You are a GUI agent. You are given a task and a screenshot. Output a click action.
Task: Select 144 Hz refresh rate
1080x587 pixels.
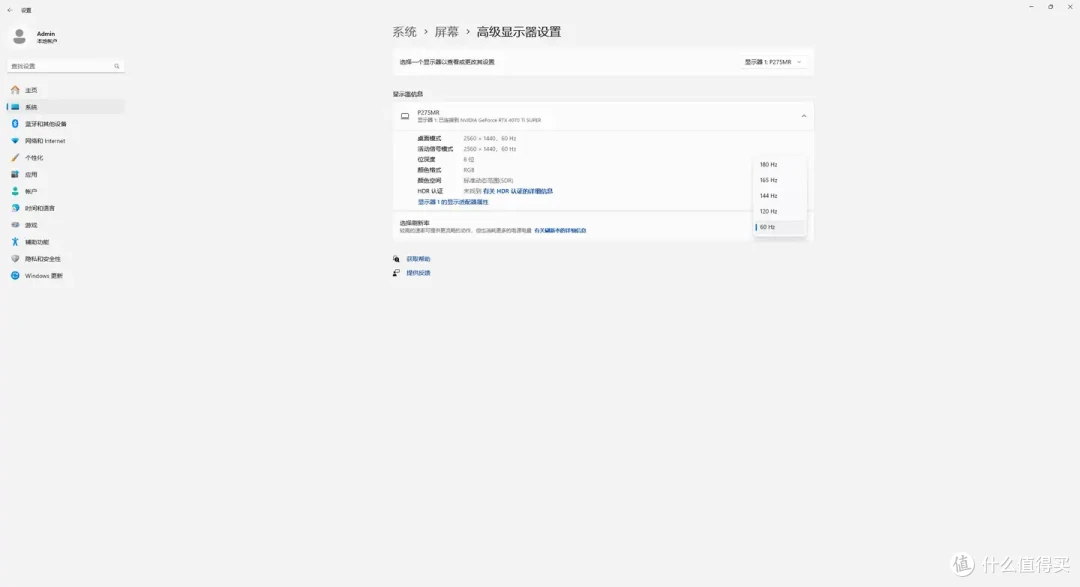(x=779, y=196)
